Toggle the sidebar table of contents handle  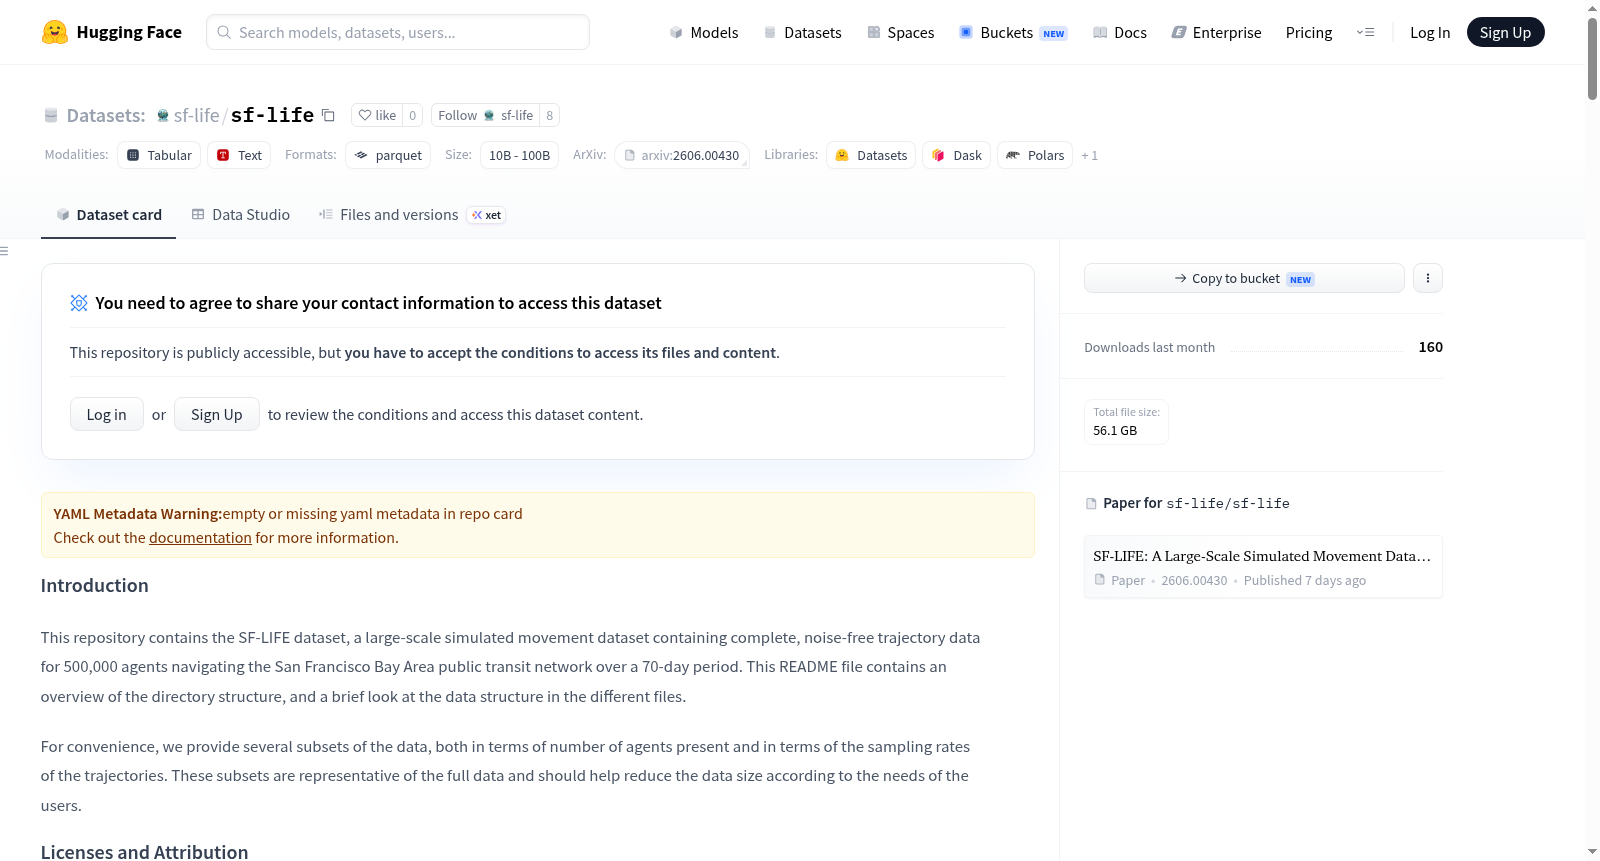click(4, 251)
